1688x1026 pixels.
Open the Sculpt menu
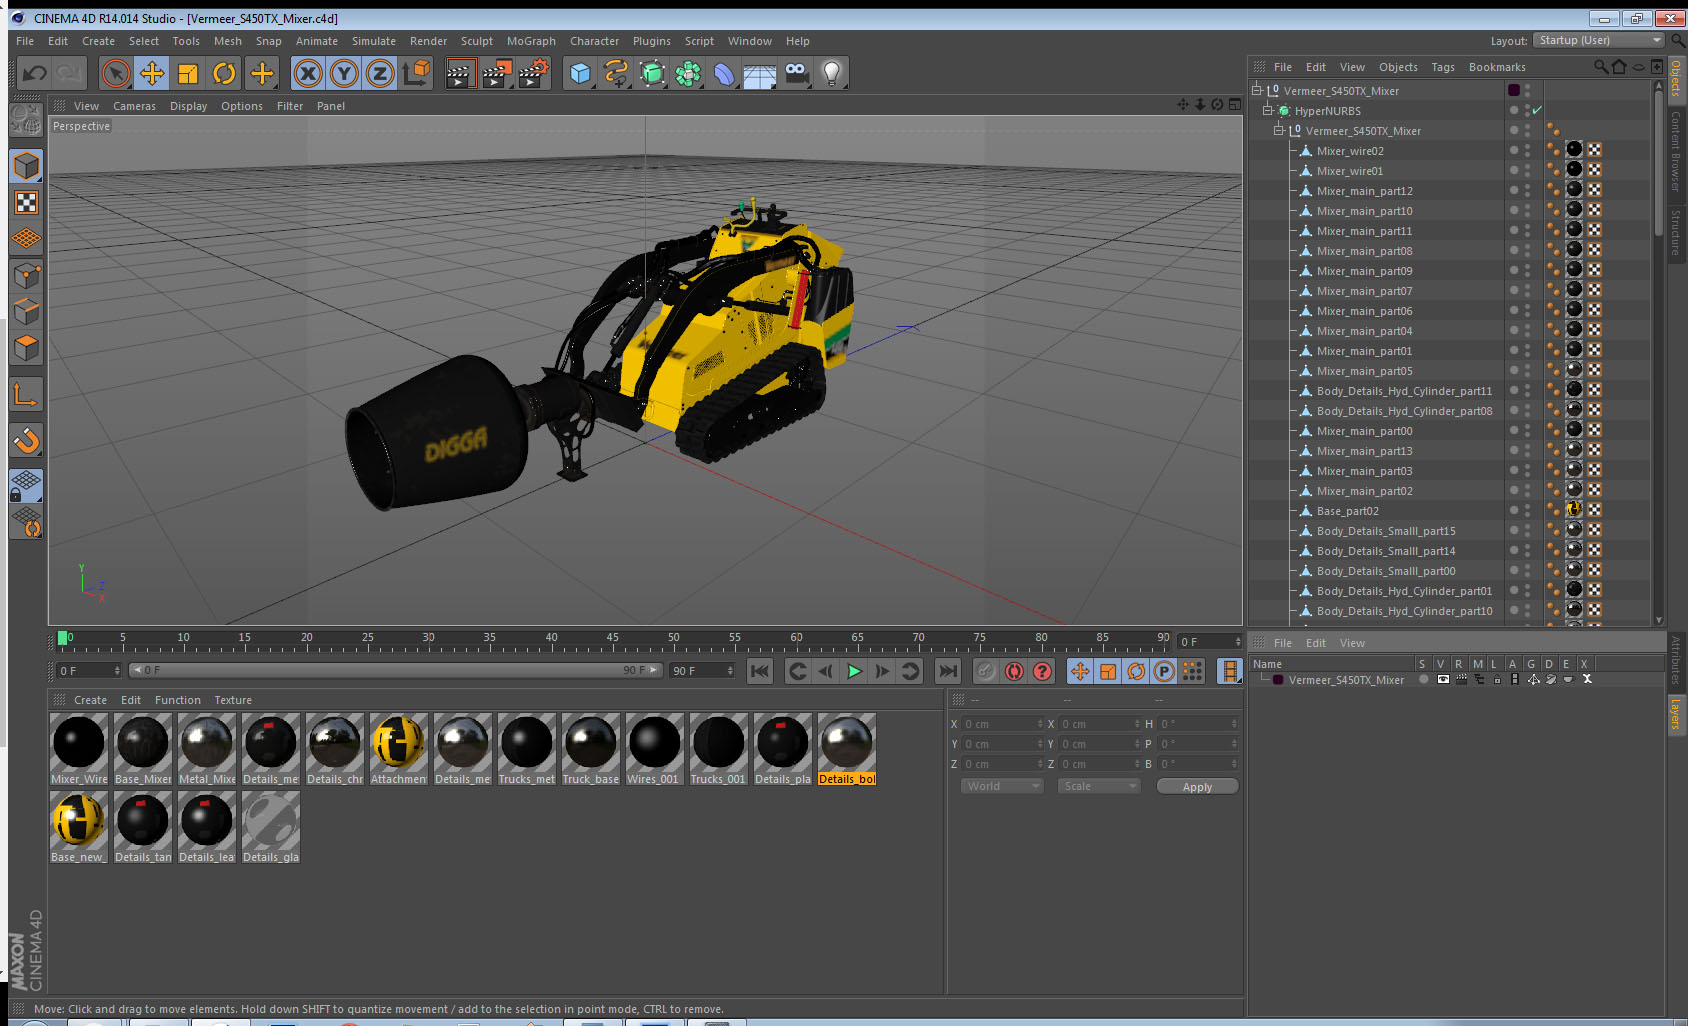[x=477, y=41]
